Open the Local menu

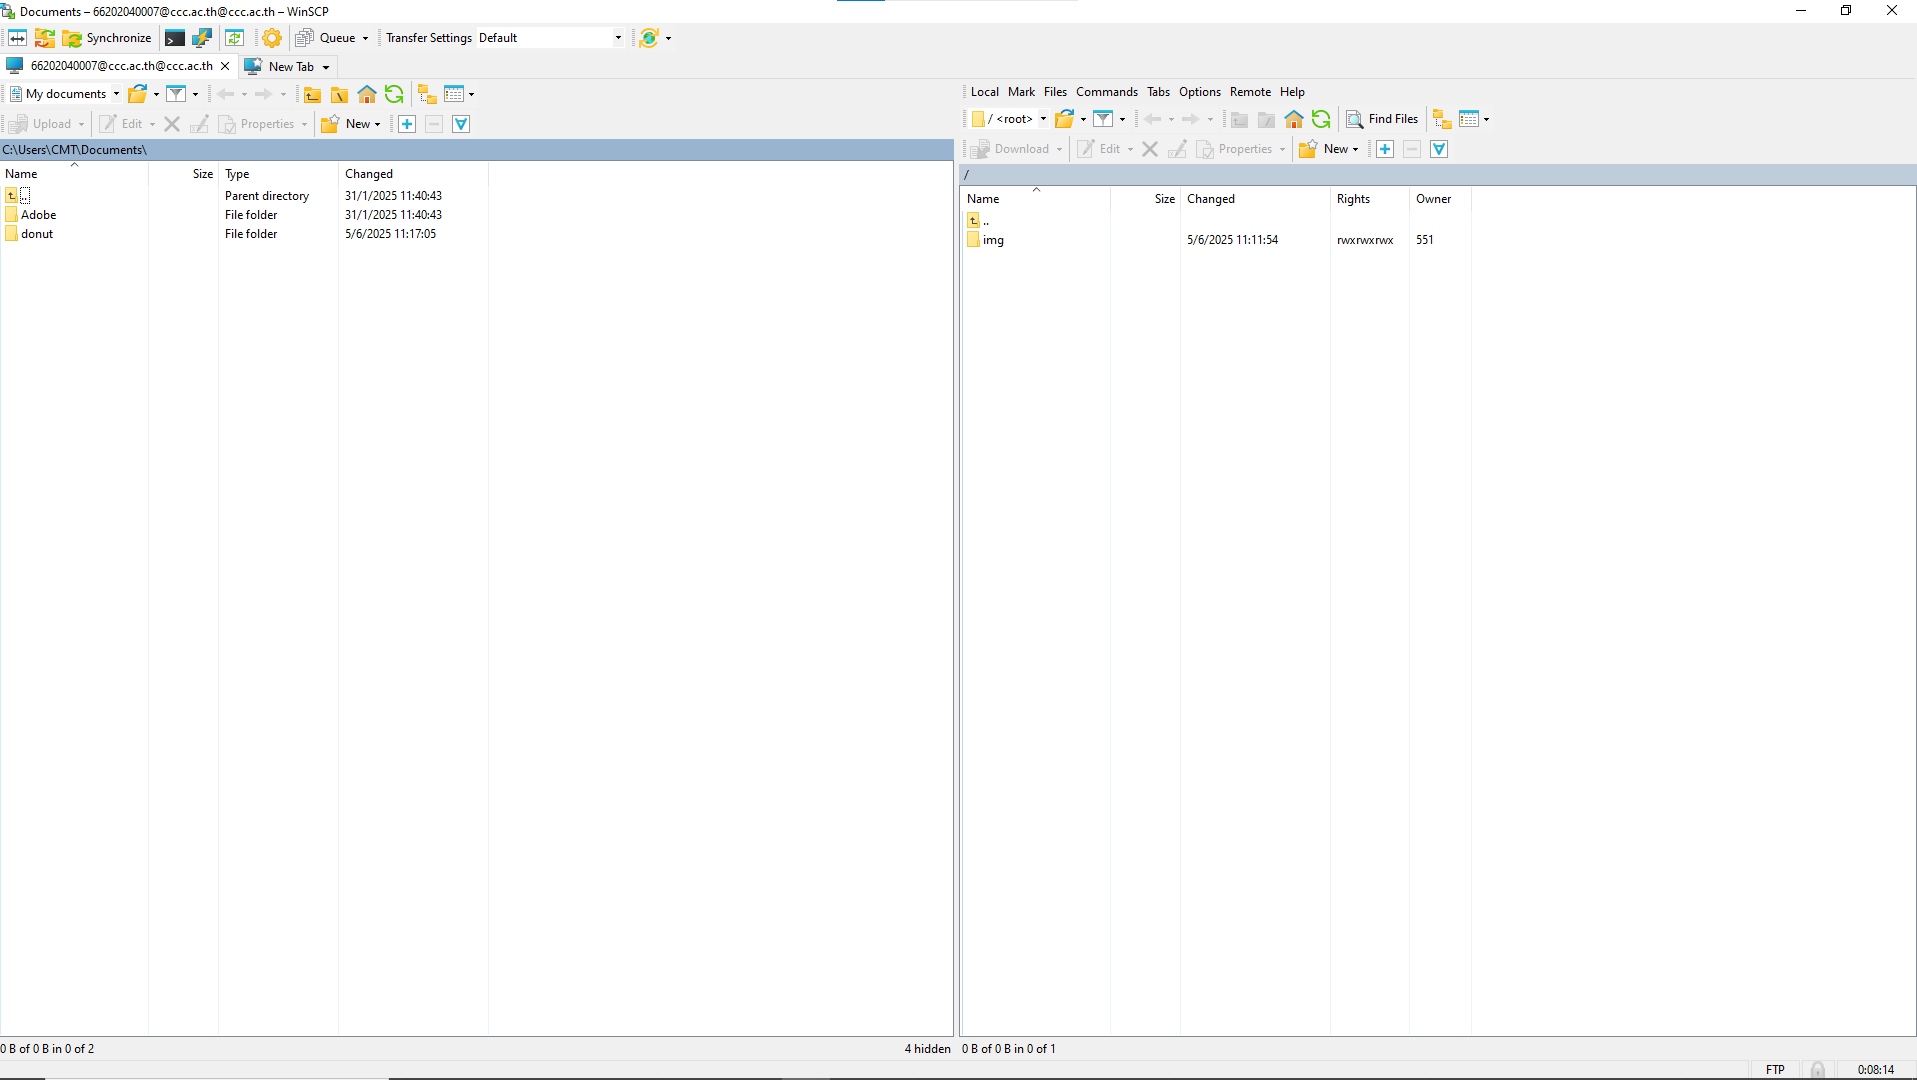point(984,92)
